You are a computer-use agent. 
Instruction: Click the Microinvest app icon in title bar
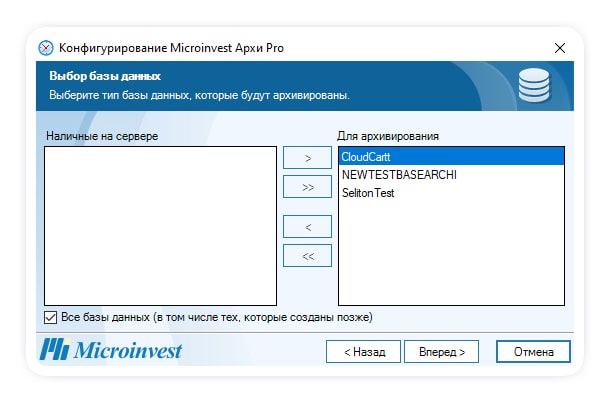(x=46, y=48)
